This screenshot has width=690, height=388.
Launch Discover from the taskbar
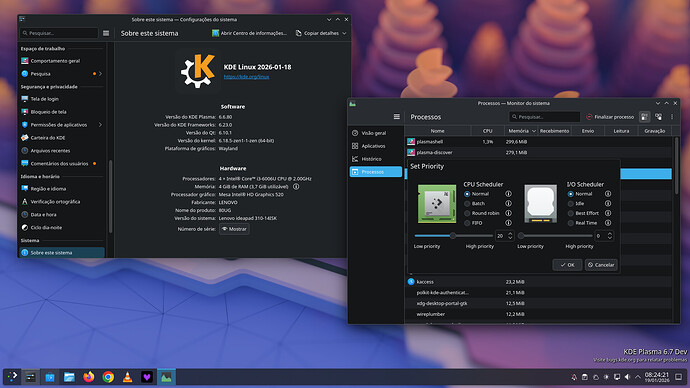click(x=50, y=377)
